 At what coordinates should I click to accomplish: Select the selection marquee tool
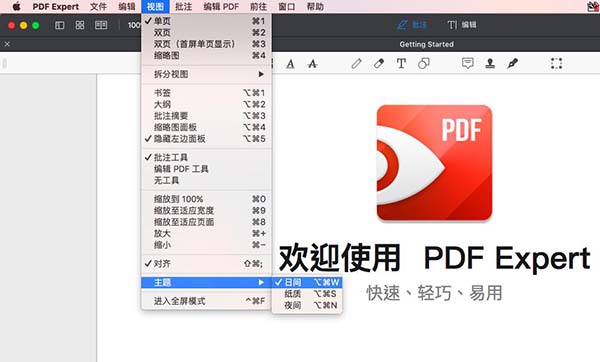tap(556, 64)
